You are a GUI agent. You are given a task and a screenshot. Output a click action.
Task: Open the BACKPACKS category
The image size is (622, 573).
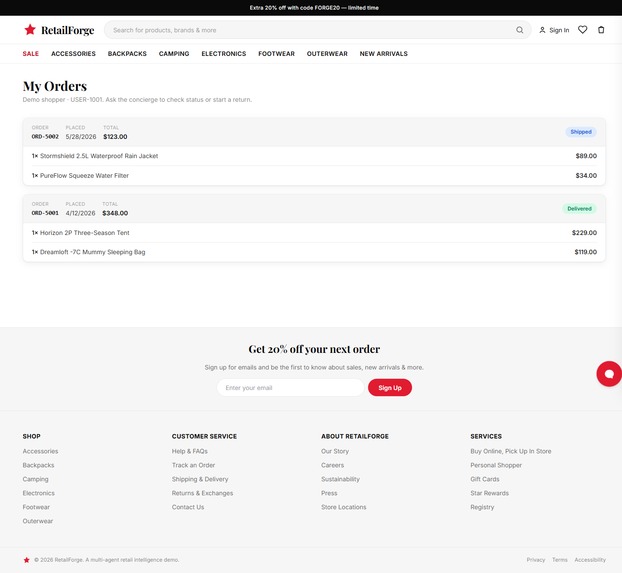click(127, 54)
